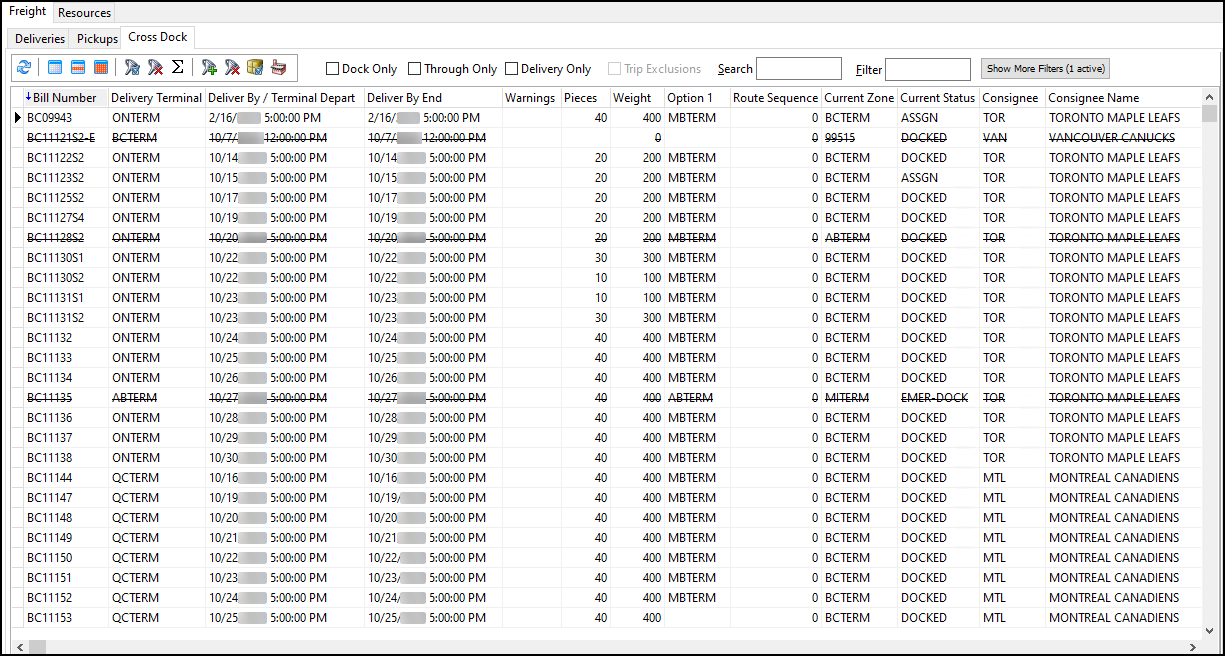Switch to the Pickups tab

[96, 37]
